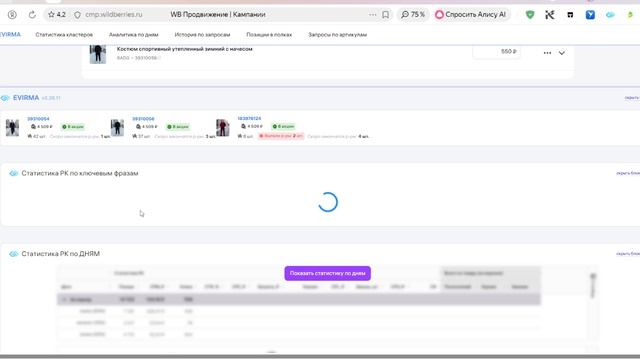Open the blue Y extension icon

(x=590, y=15)
